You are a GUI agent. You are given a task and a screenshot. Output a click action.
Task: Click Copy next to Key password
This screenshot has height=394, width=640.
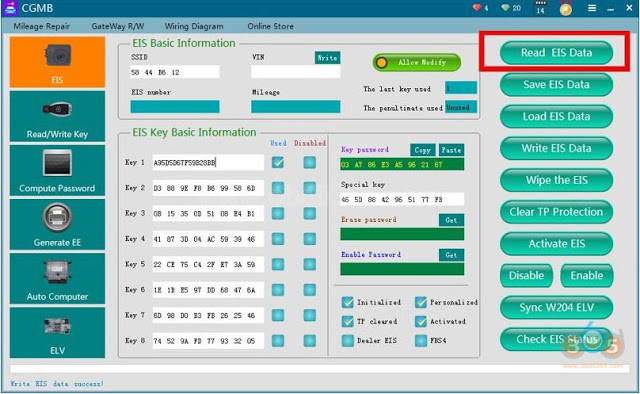point(422,150)
